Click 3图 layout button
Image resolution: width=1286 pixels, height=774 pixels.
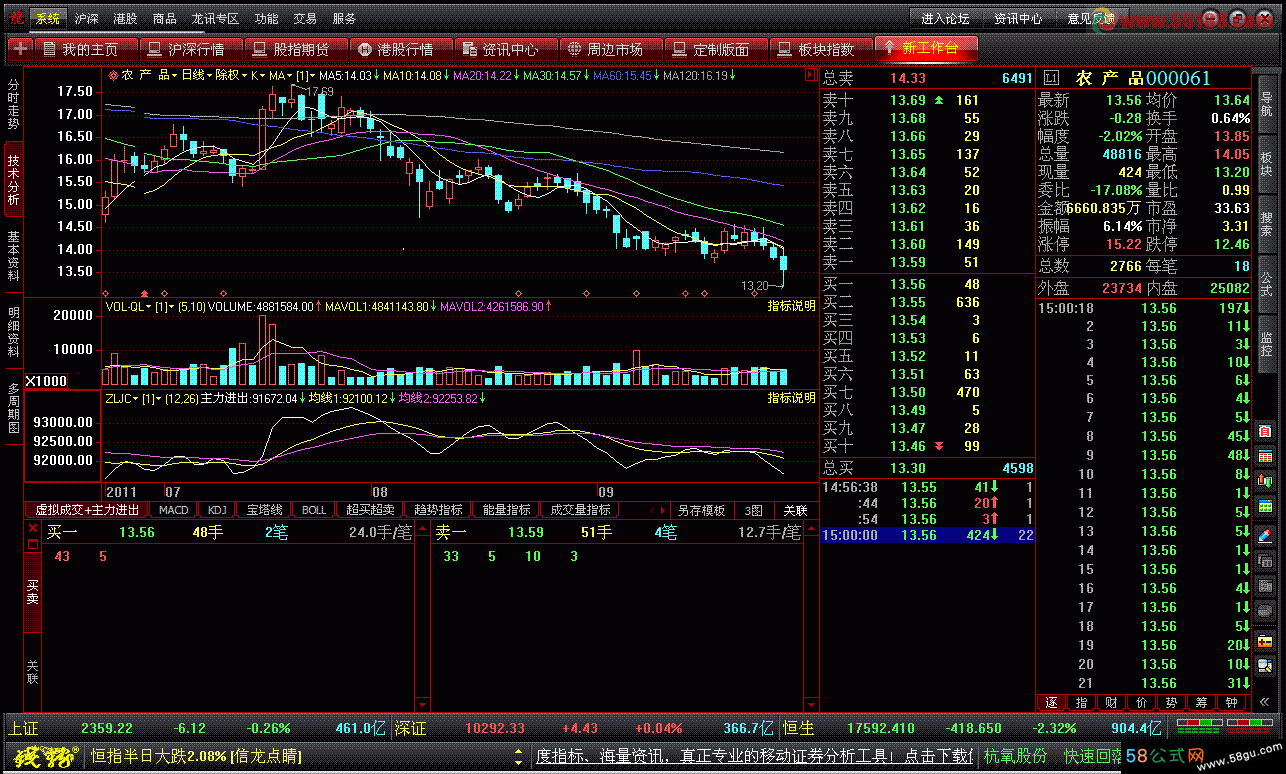point(754,510)
